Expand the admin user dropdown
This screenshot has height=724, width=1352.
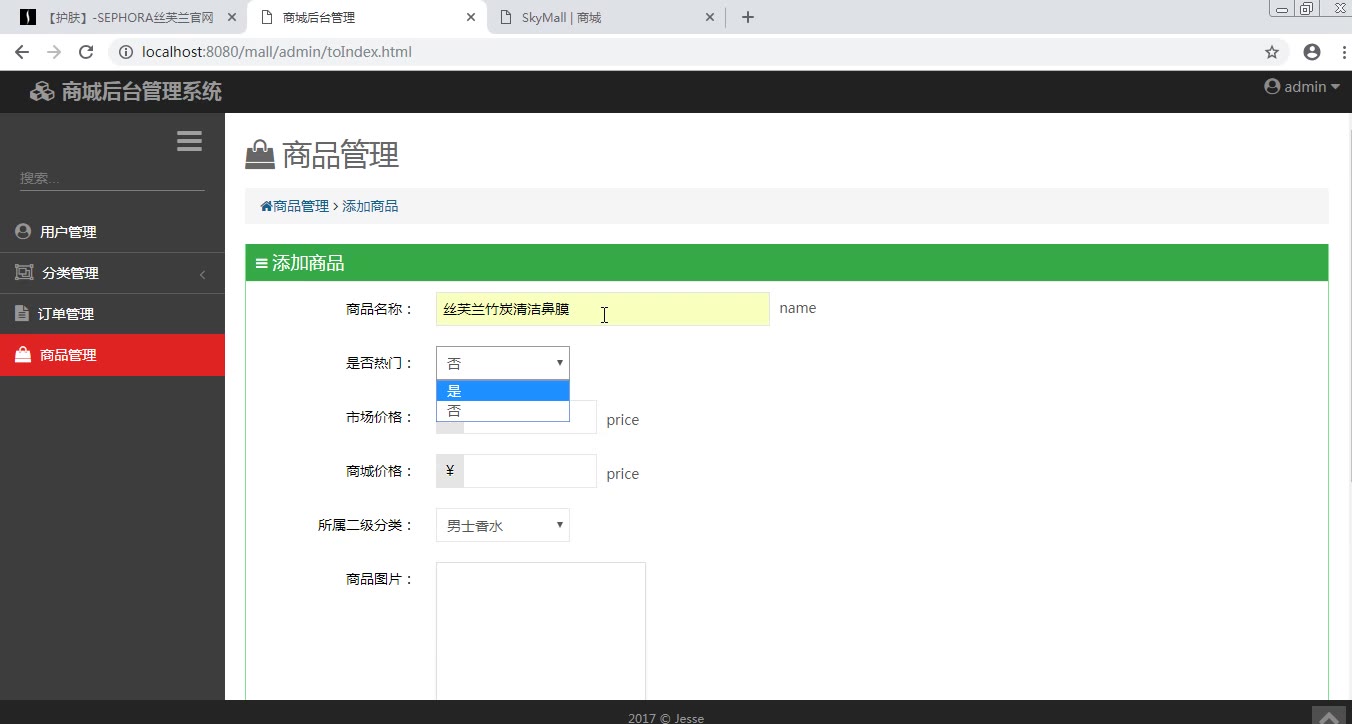click(1302, 87)
